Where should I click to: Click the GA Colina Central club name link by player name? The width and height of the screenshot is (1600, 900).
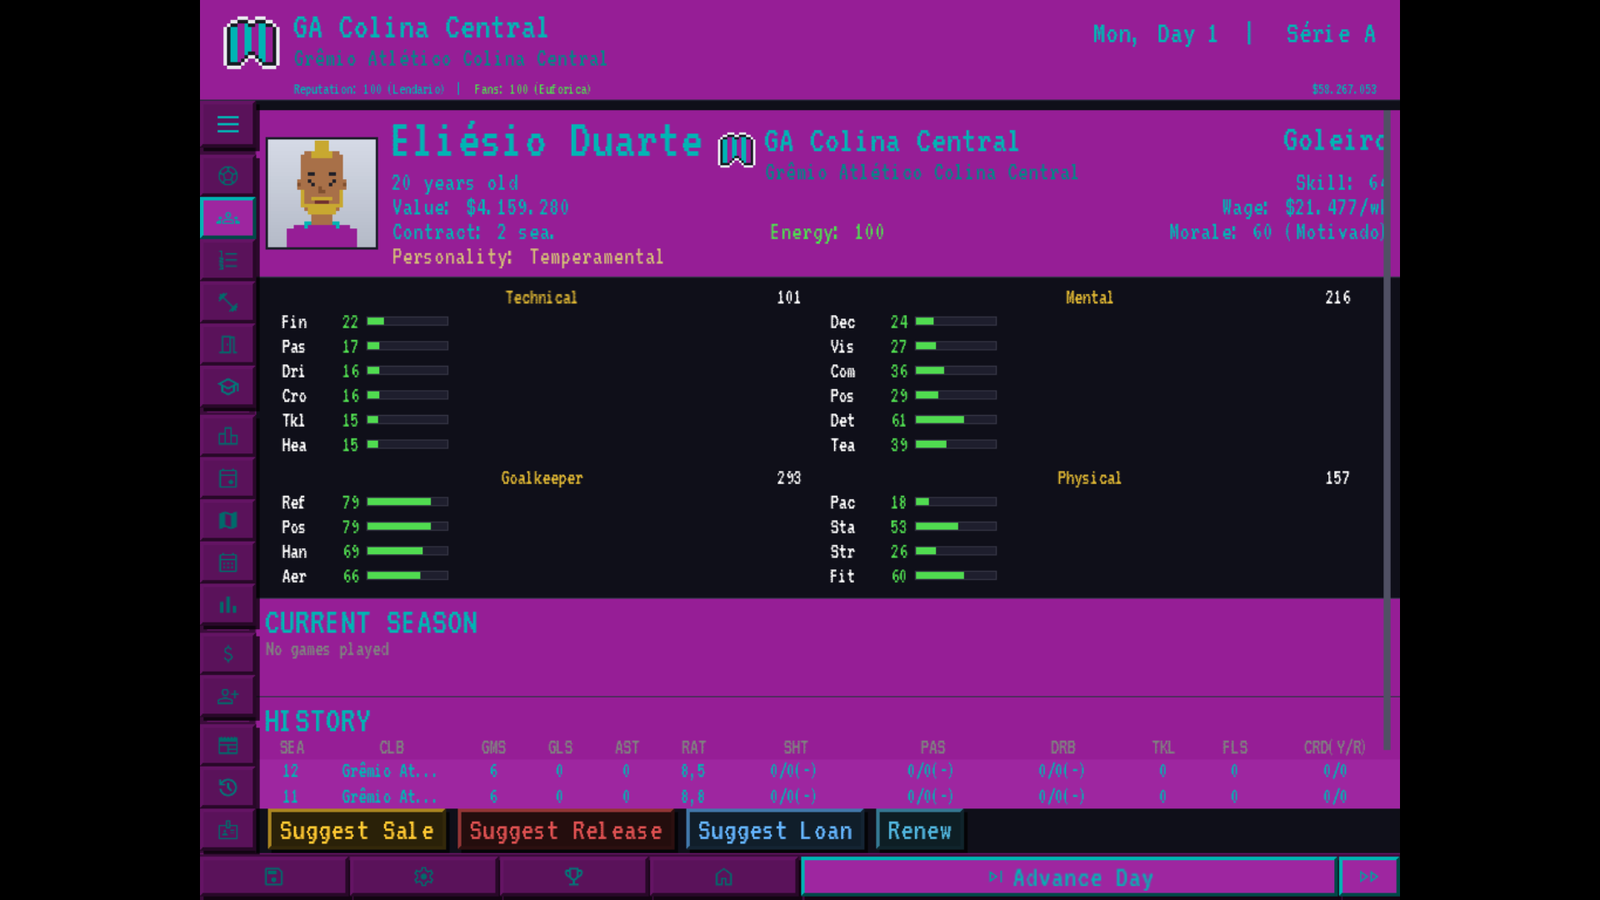[892, 142]
